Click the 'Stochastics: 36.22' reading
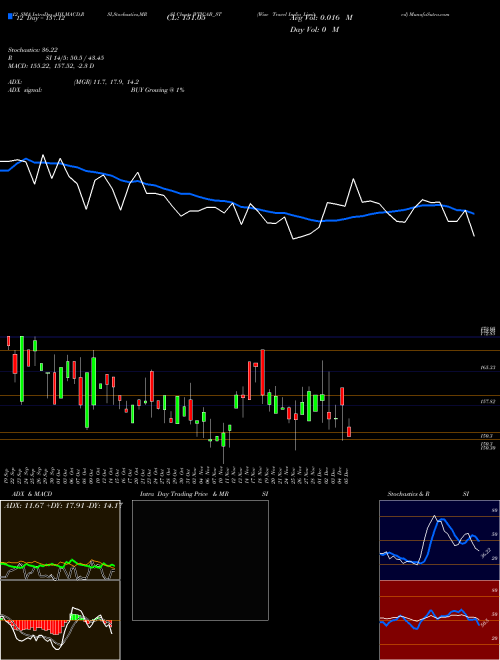The image size is (500, 660). point(33,50)
